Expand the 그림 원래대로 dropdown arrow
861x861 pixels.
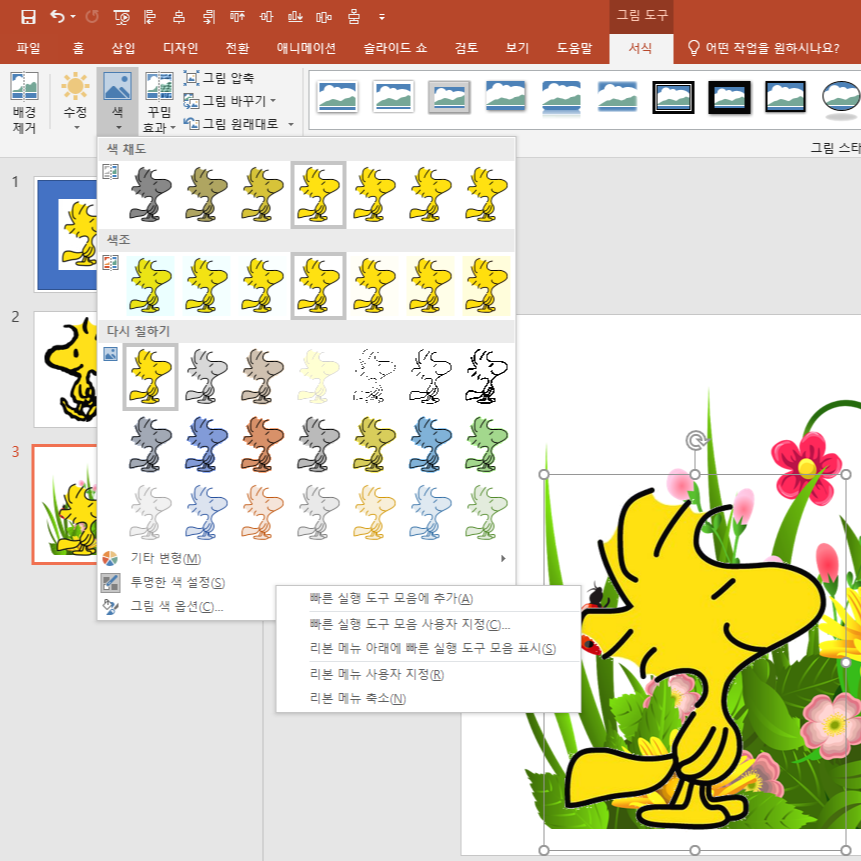291,125
